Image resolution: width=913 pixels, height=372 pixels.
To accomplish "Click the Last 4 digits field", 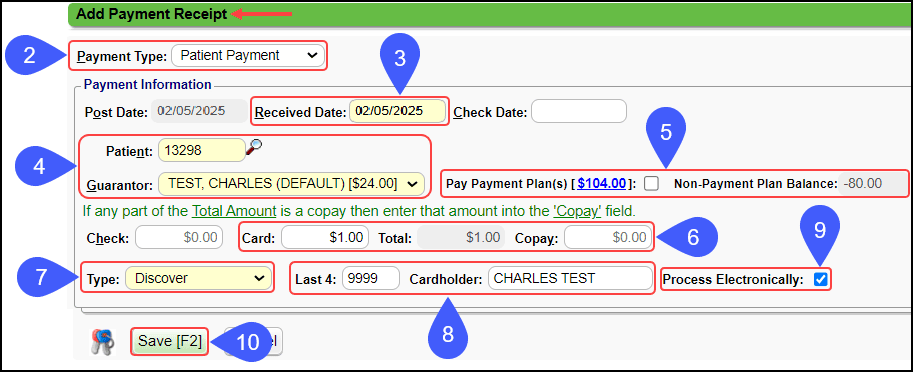I will coord(371,278).
